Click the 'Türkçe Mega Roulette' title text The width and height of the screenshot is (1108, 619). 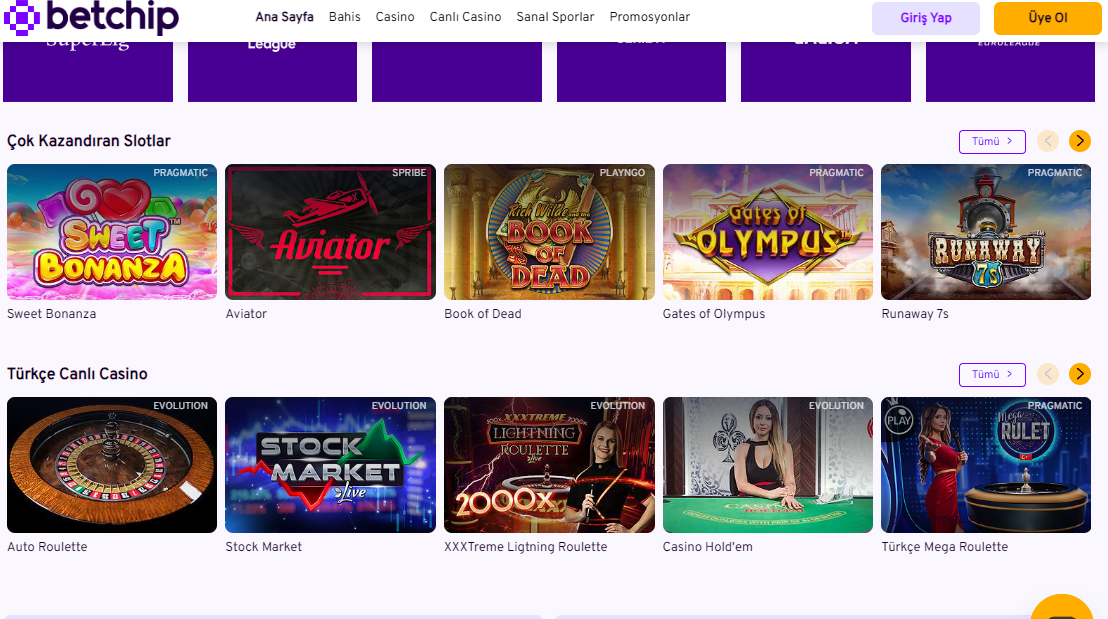click(x=945, y=547)
